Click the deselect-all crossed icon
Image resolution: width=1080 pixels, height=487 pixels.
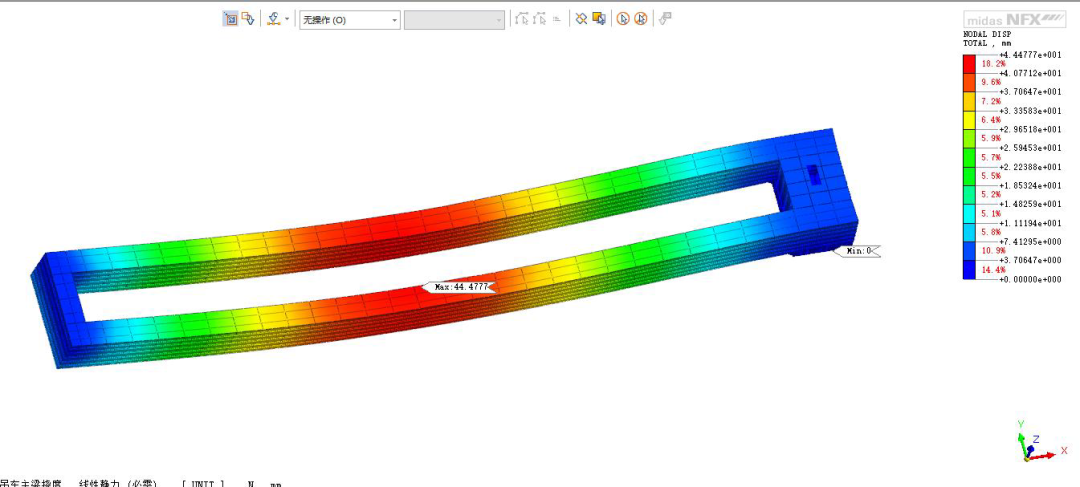tap(581, 19)
